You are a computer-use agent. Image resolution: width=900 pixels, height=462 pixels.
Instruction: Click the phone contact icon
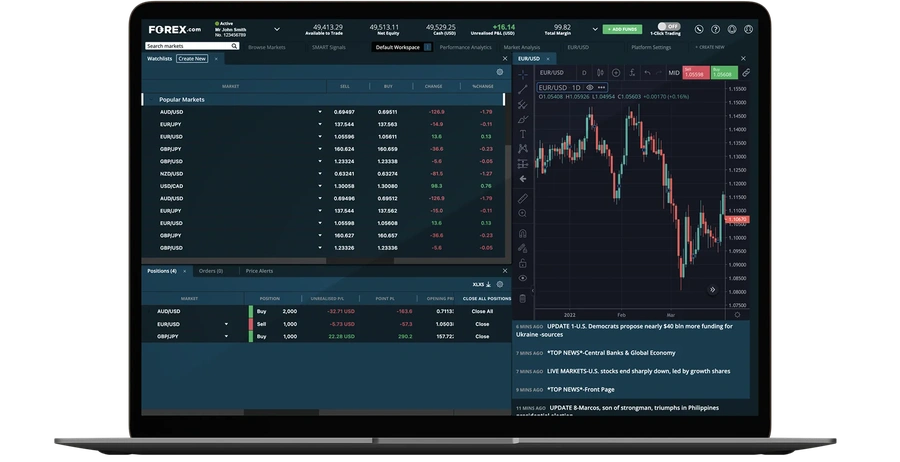pos(699,29)
